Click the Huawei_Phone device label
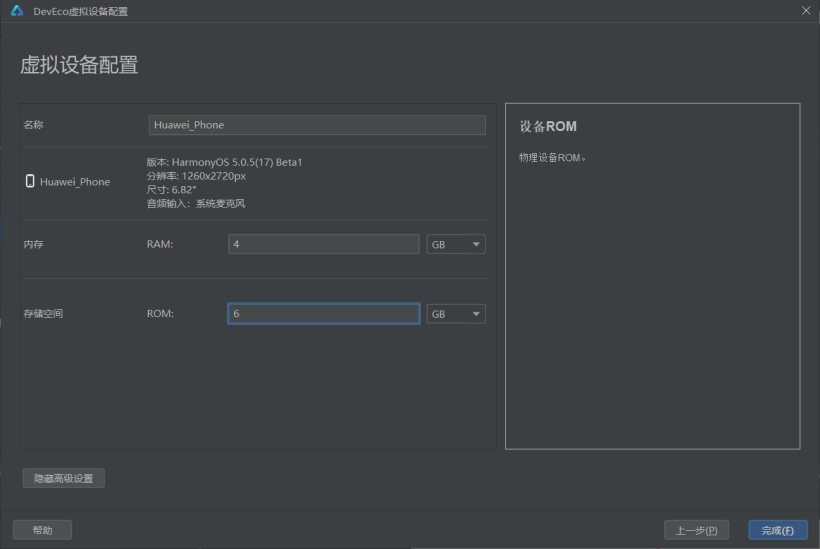The width and height of the screenshot is (820, 549). pyautogui.click(x=75, y=181)
